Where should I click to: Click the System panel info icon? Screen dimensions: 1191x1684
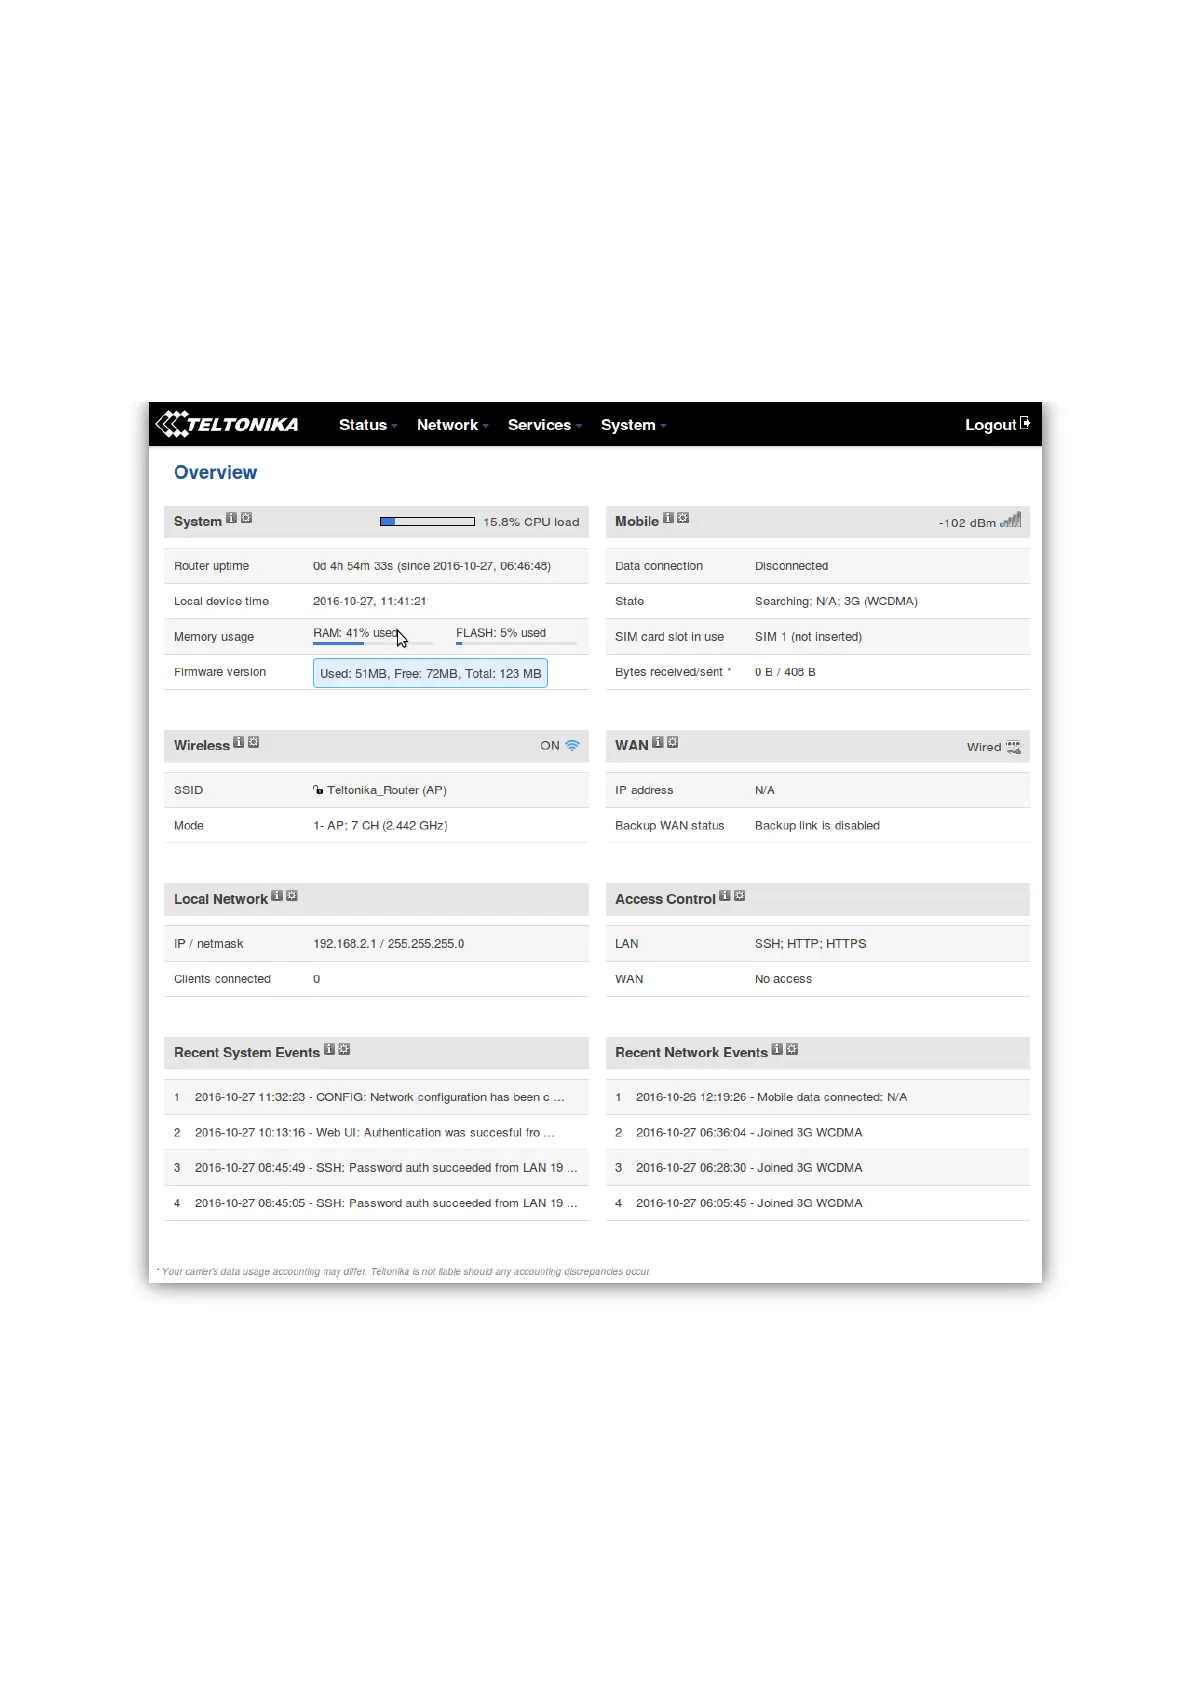231,518
